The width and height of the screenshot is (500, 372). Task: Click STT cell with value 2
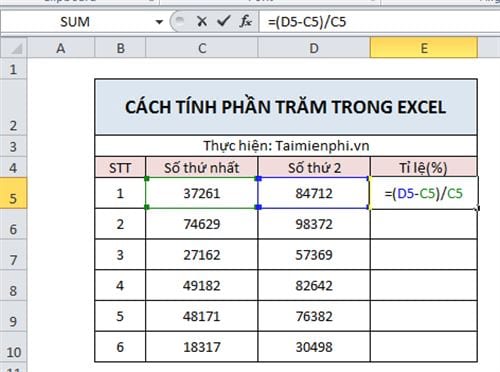(x=120, y=224)
